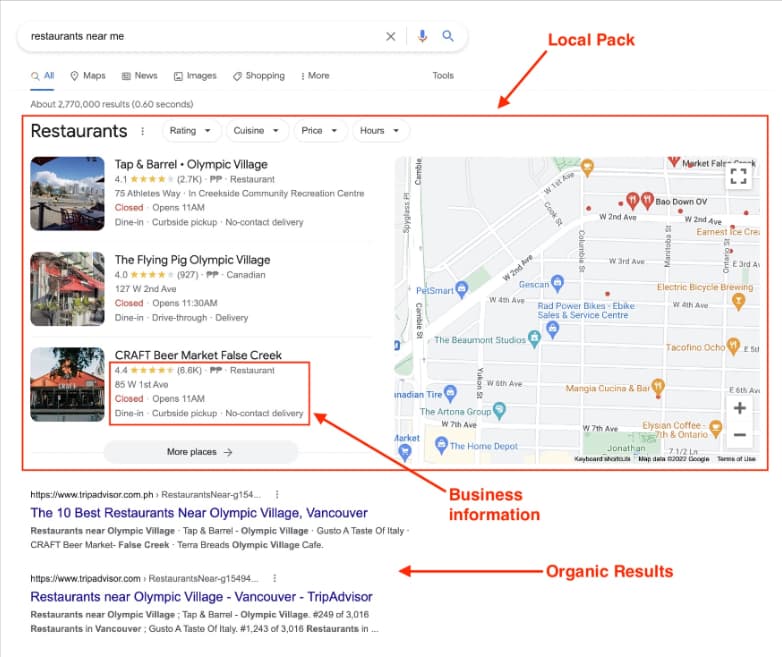Open the More search categories menu
This screenshot has height=657, width=782.
click(x=315, y=76)
